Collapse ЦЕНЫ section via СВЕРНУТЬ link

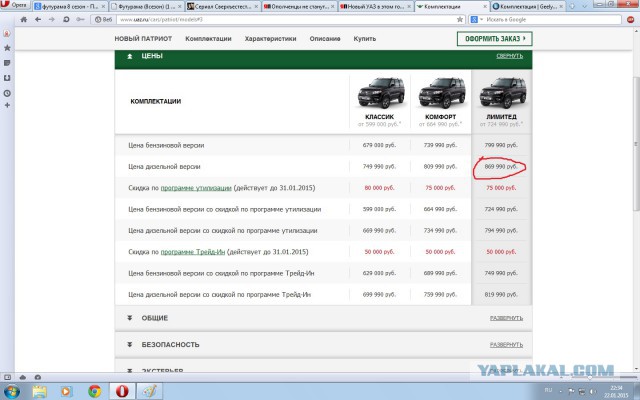[x=509, y=56]
